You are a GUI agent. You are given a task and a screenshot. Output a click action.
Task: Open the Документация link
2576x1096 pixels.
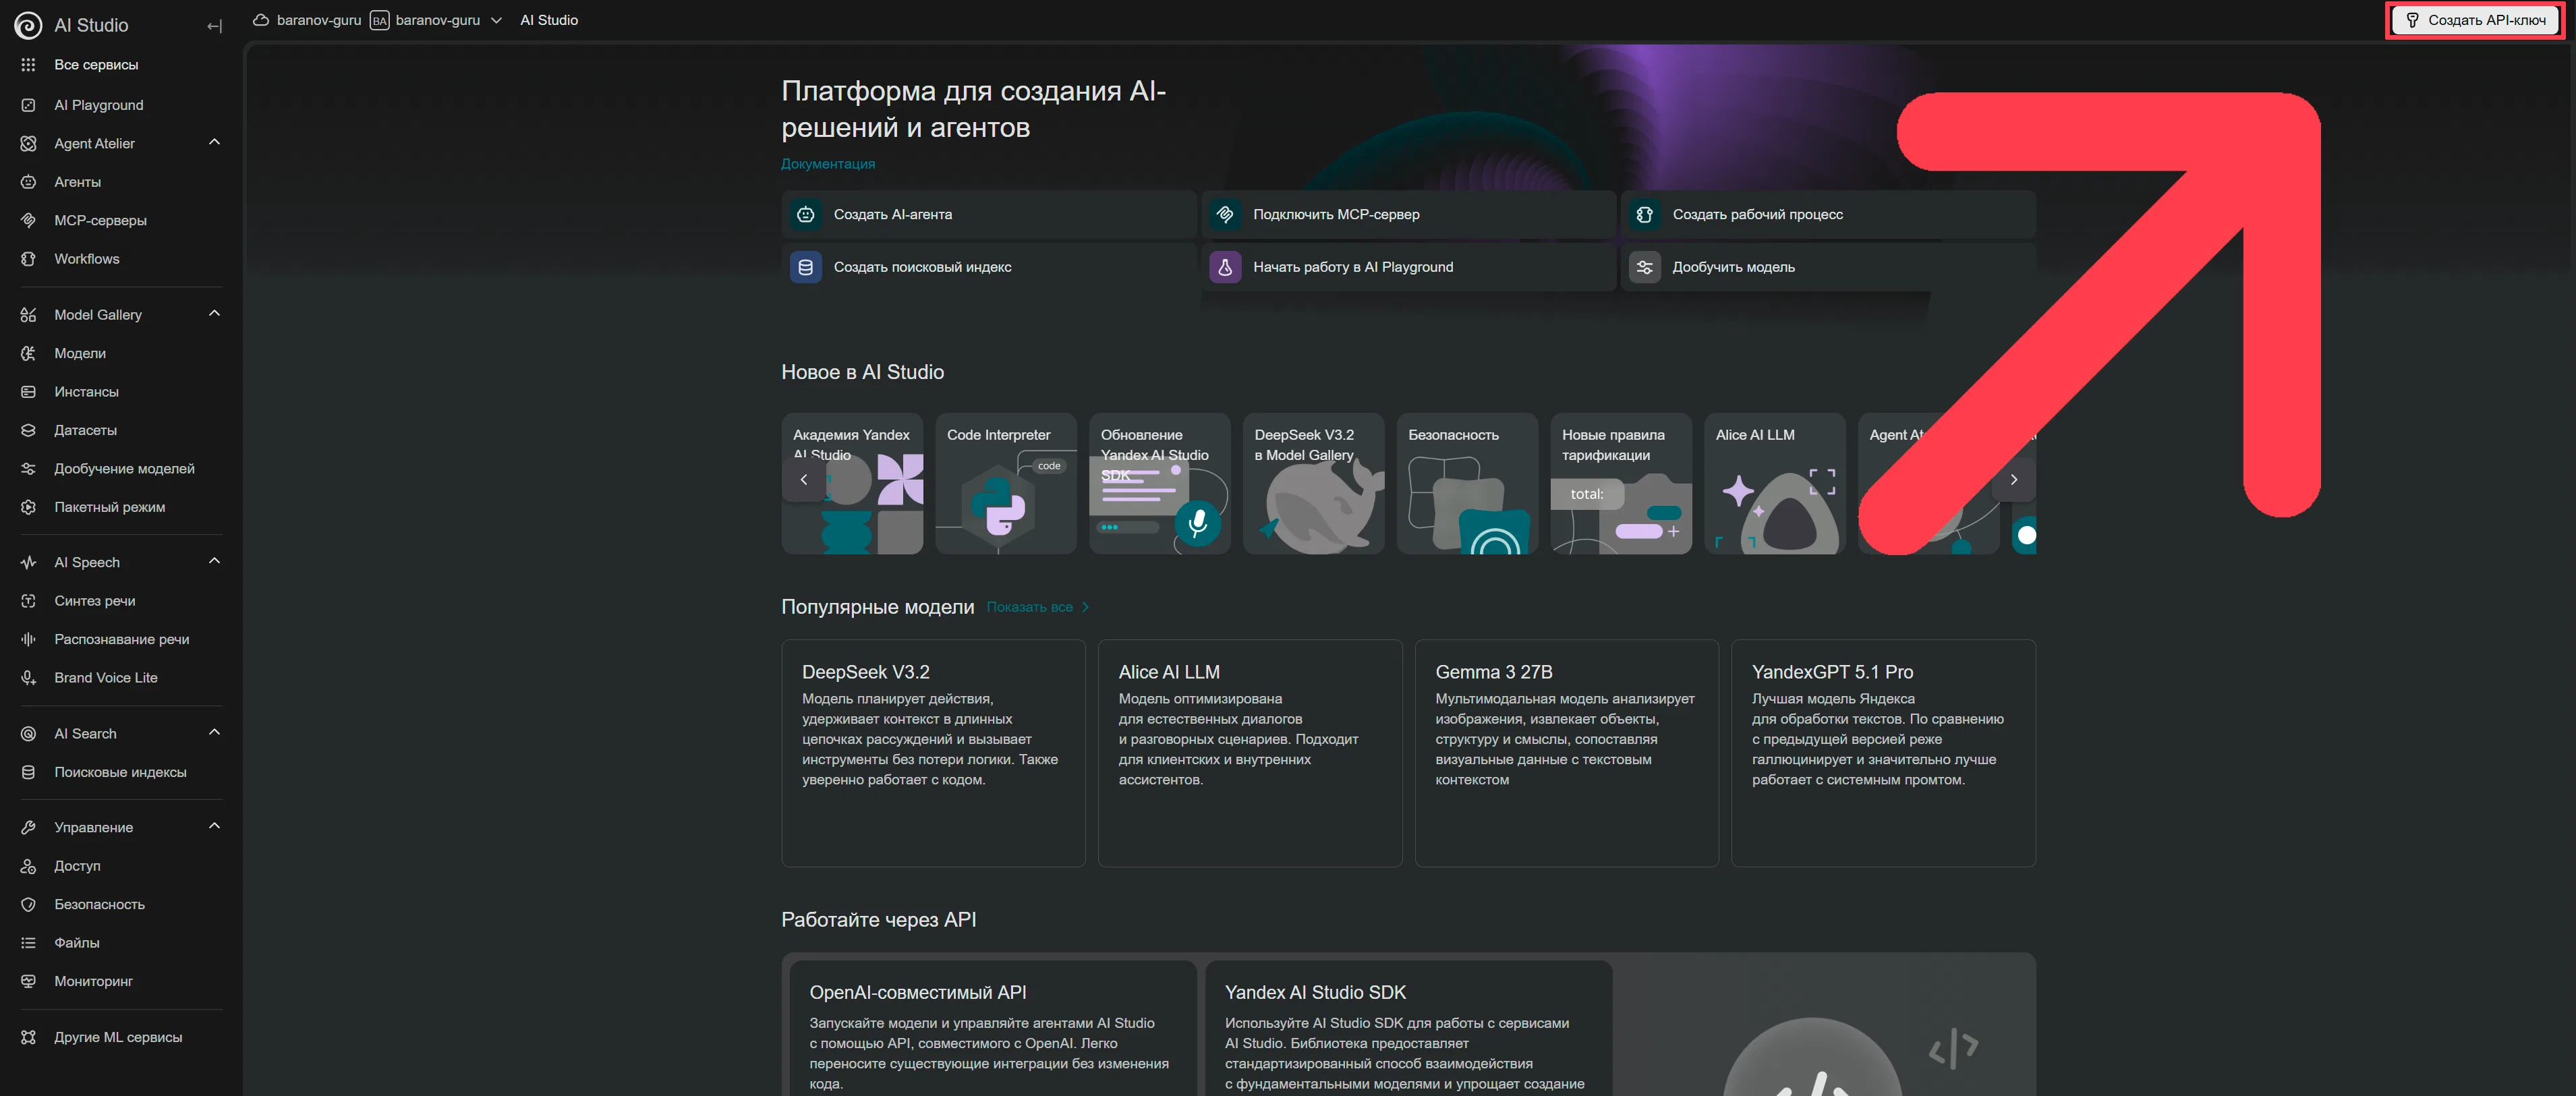pyautogui.click(x=827, y=164)
